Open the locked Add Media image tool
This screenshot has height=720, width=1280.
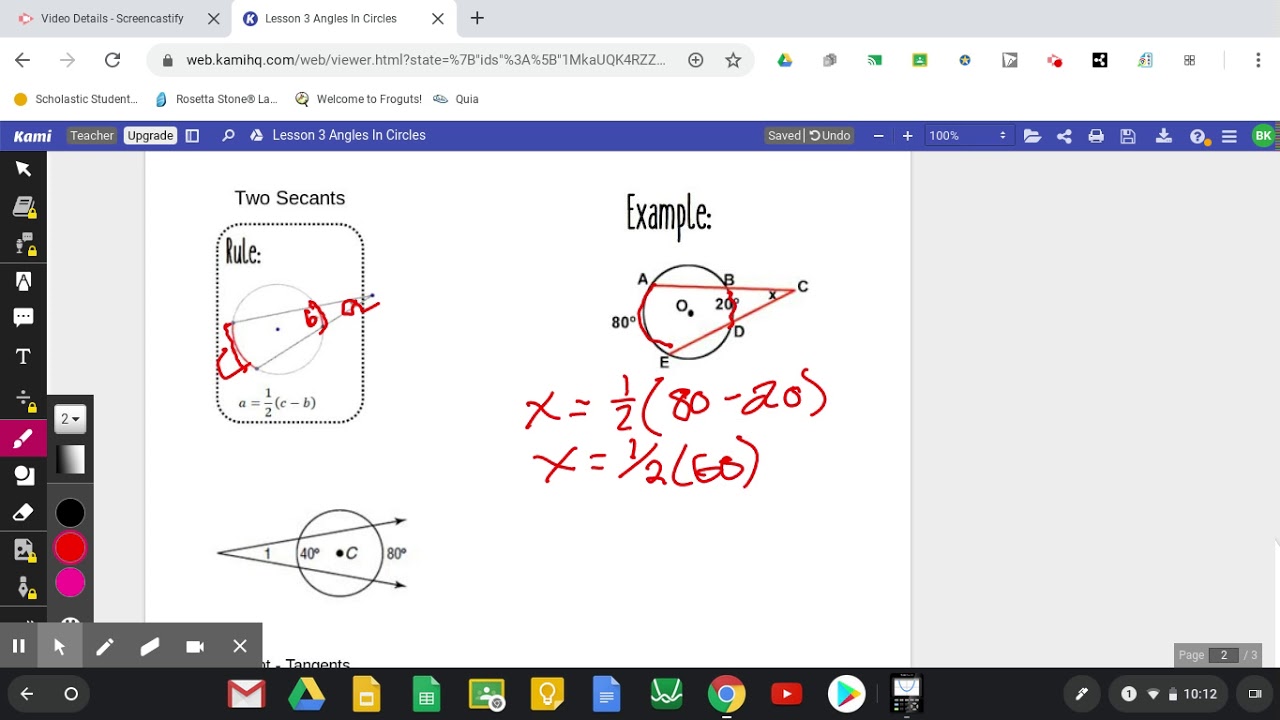(x=23, y=550)
